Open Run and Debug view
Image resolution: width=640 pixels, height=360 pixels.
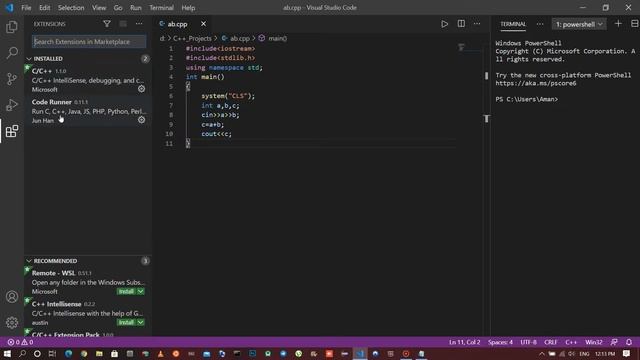[12, 105]
